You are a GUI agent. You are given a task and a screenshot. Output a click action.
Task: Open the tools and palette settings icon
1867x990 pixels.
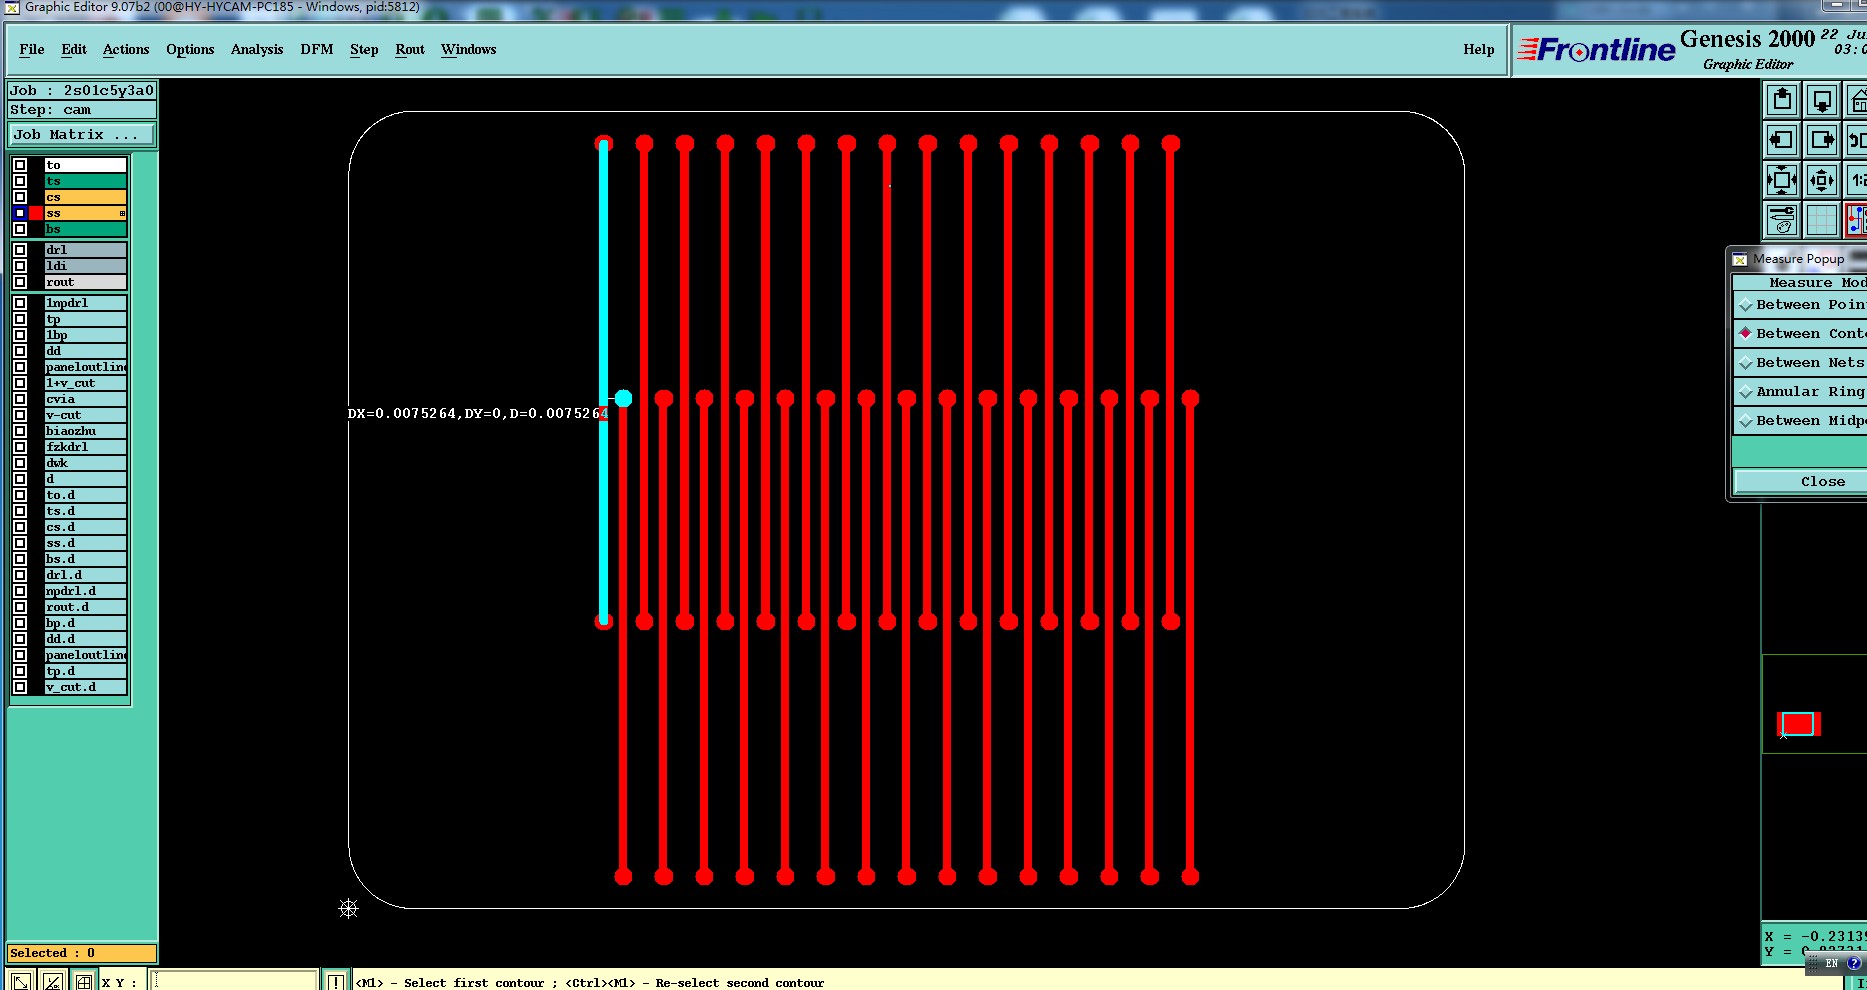tap(1782, 220)
